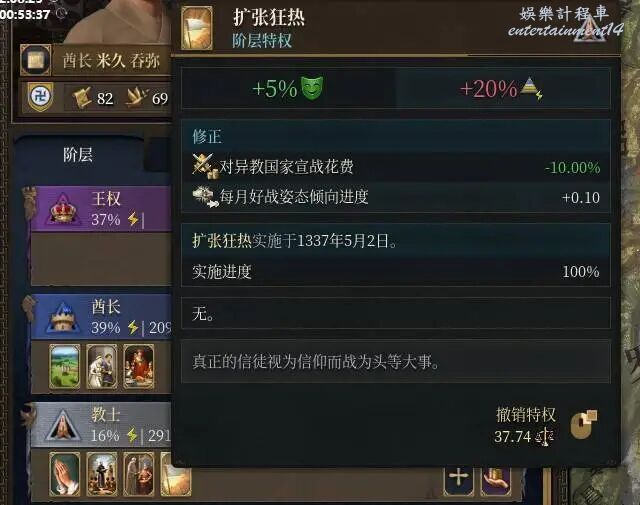This screenshot has width=640, height=505.
Task: Click the ruler name 酋长 米久 吞弥
Action: pos(111,61)
